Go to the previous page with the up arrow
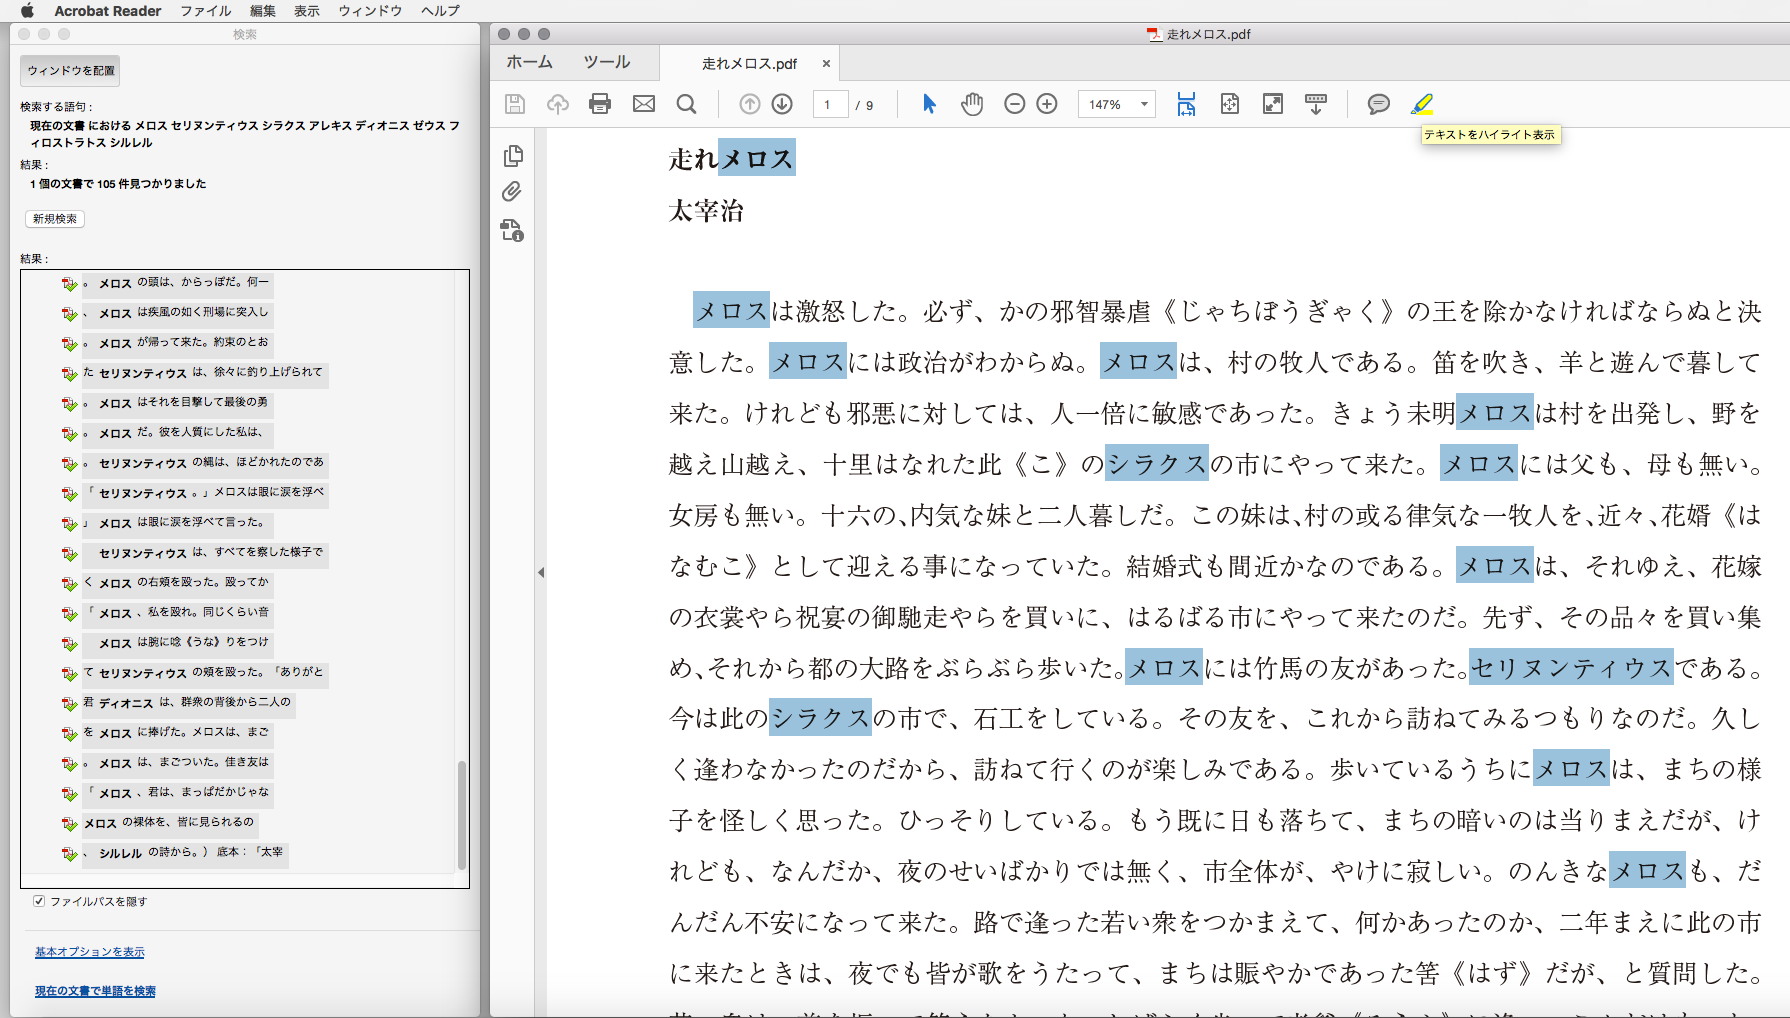 (750, 104)
